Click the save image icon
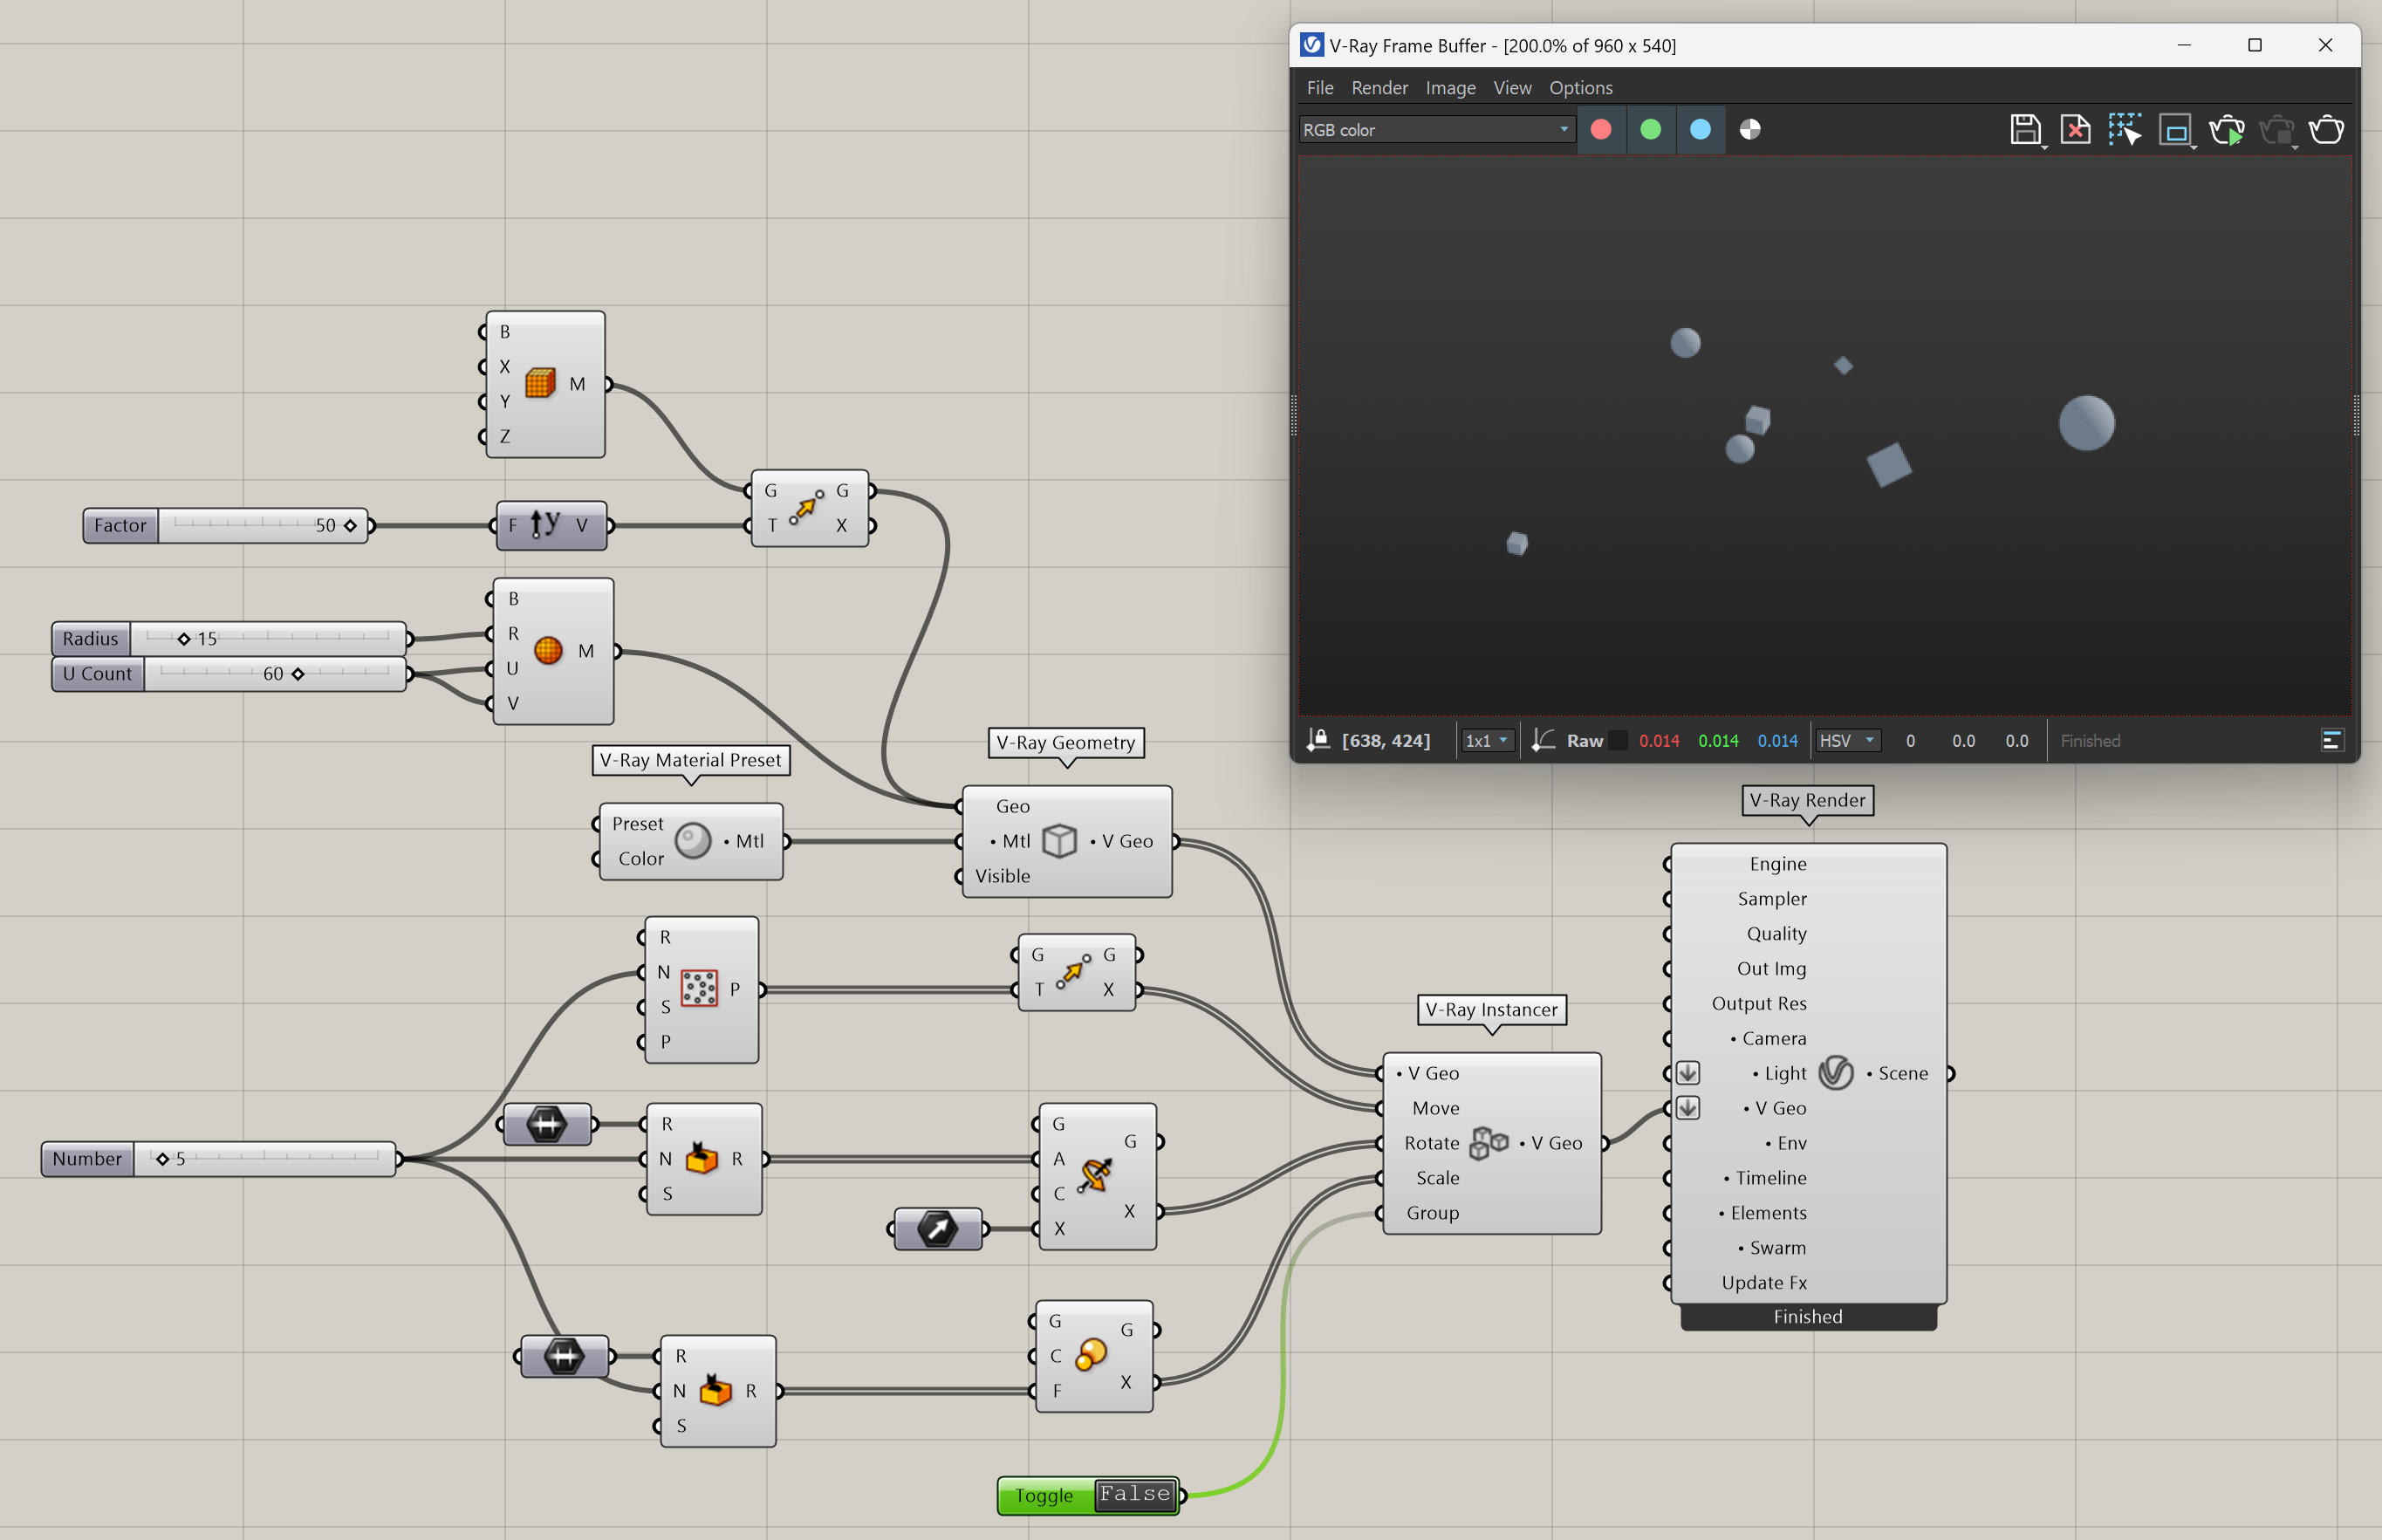The height and width of the screenshot is (1540, 2382). 2025,130
